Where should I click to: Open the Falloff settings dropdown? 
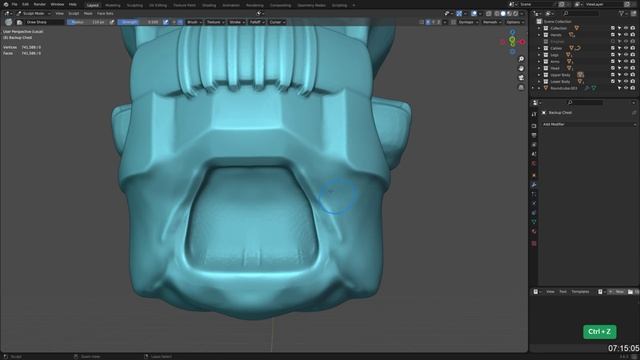click(257, 22)
